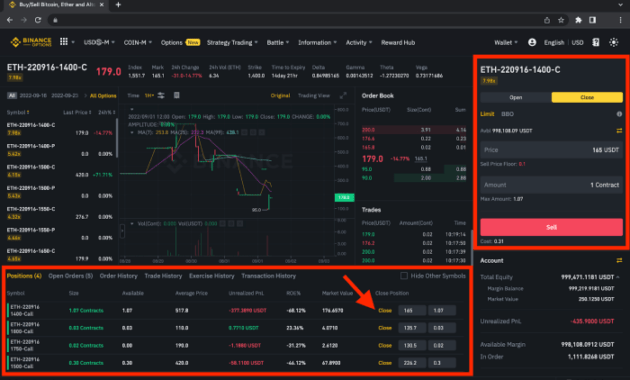This screenshot has height=380, width=630.
Task: Click the red Sell button
Action: [551, 227]
